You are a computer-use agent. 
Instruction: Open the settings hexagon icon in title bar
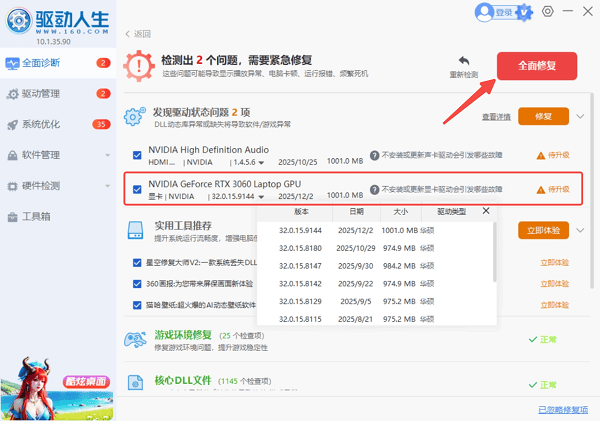coord(548,11)
